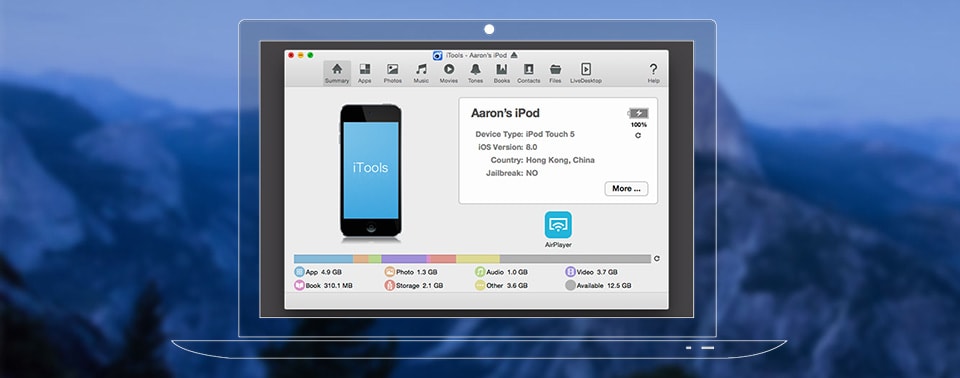
Task: Click the Audio storage legend icon
Action: [480, 271]
